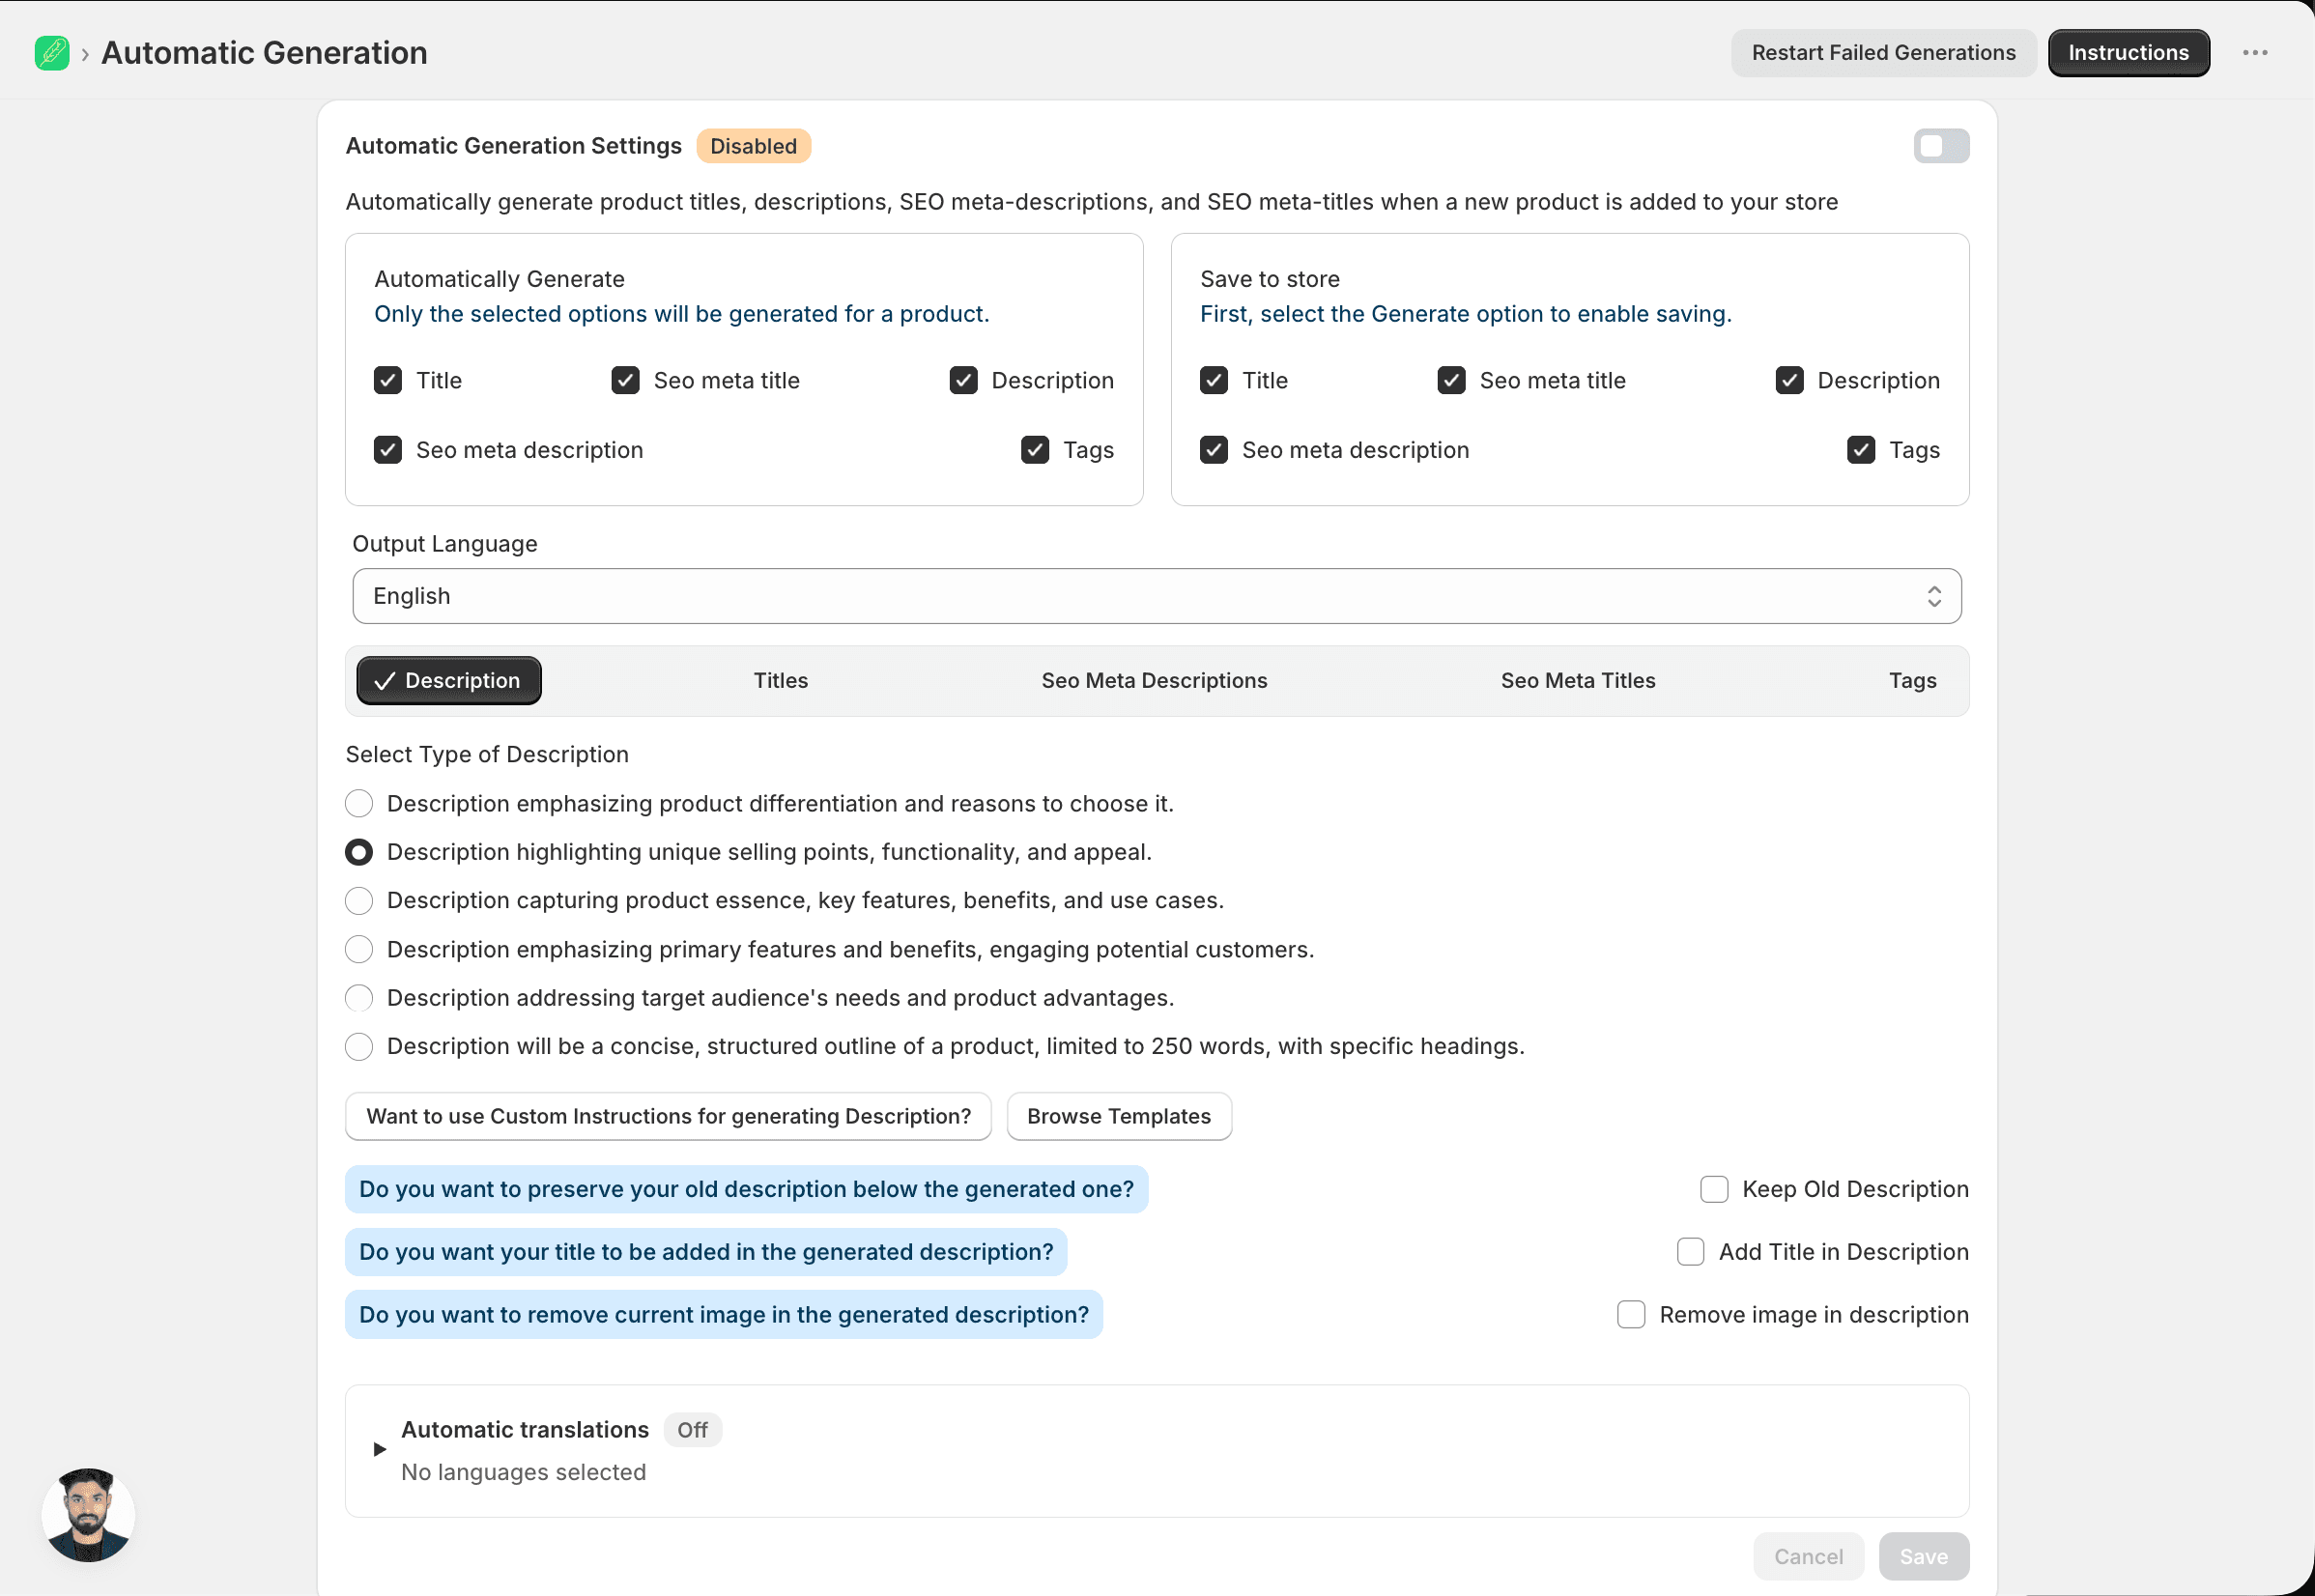Viewport: 2315px width, 1596px height.
Task: Toggle the Automatic Generation Settings switch
Action: pos(1941,146)
